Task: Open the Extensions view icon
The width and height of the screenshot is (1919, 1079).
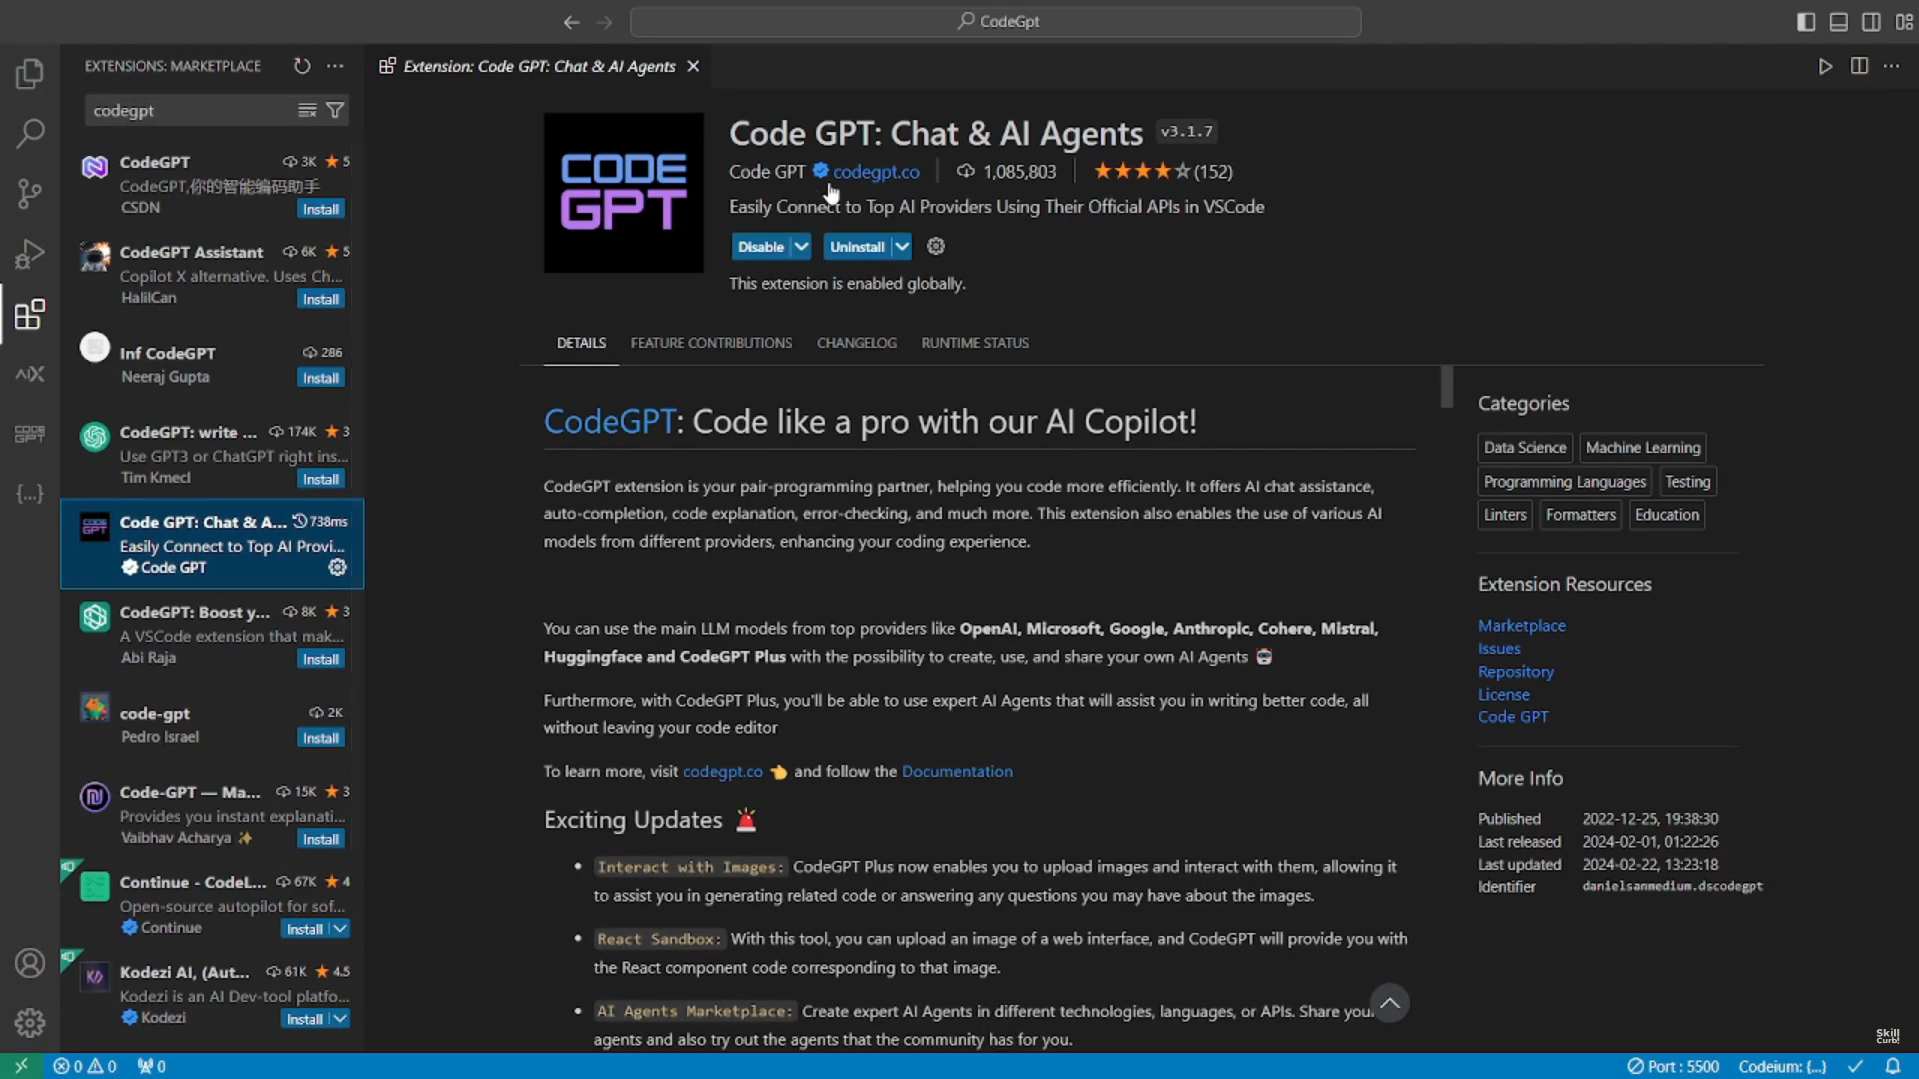Action: pyautogui.click(x=30, y=314)
